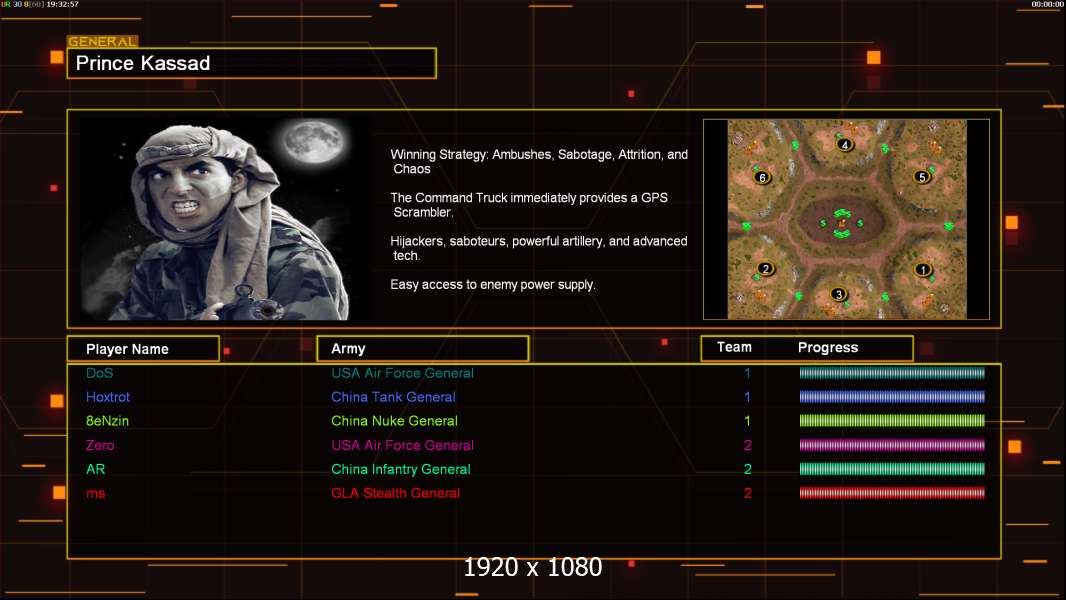Click the 19:32:57 clock in the corner
The width and height of the screenshot is (1066, 600).
[x=63, y=4]
